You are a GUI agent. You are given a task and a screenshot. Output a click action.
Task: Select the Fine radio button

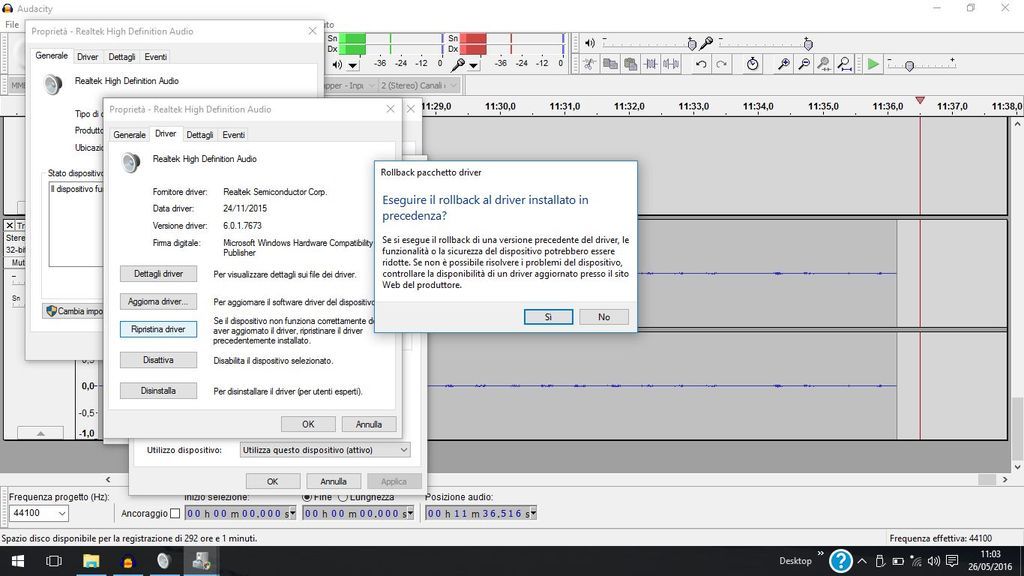[x=308, y=497]
